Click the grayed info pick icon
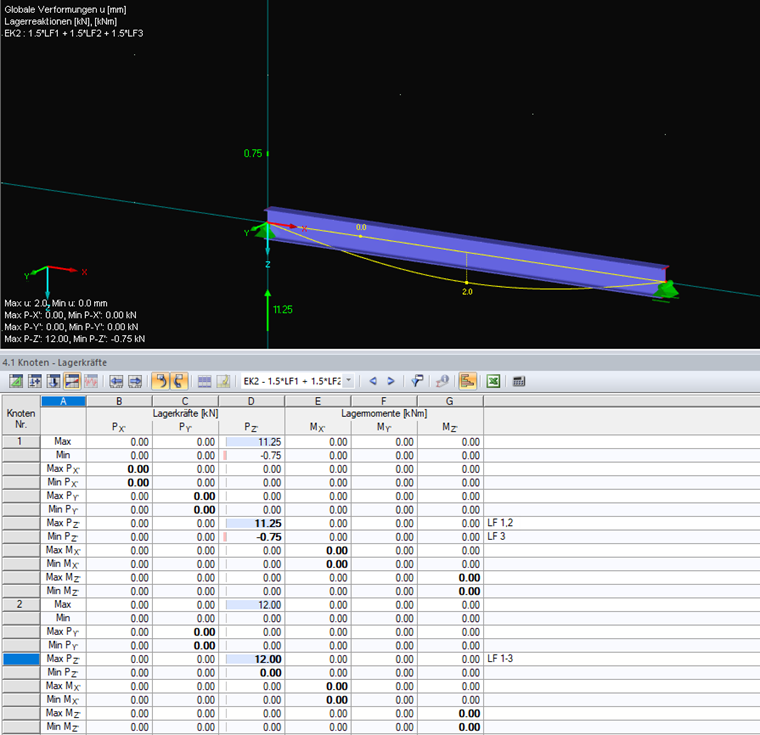This screenshot has height=735, width=760. 442,381
